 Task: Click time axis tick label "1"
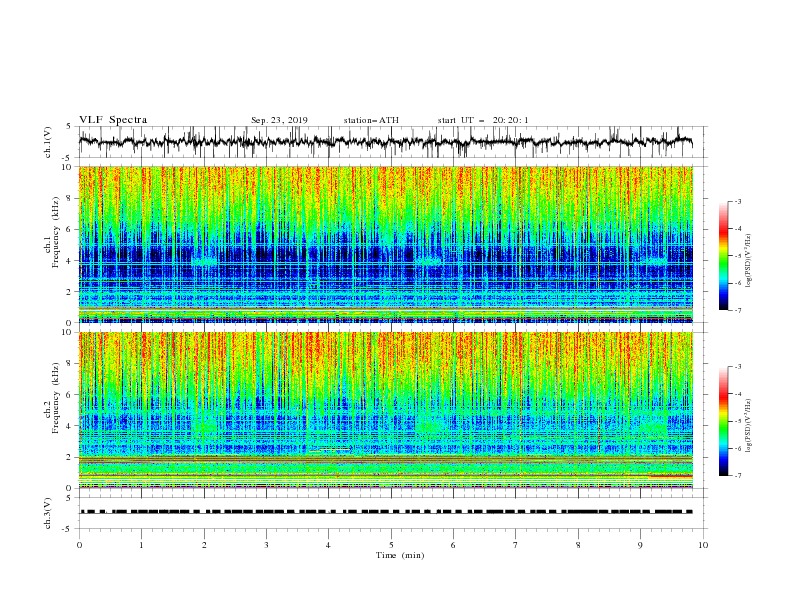tap(141, 545)
